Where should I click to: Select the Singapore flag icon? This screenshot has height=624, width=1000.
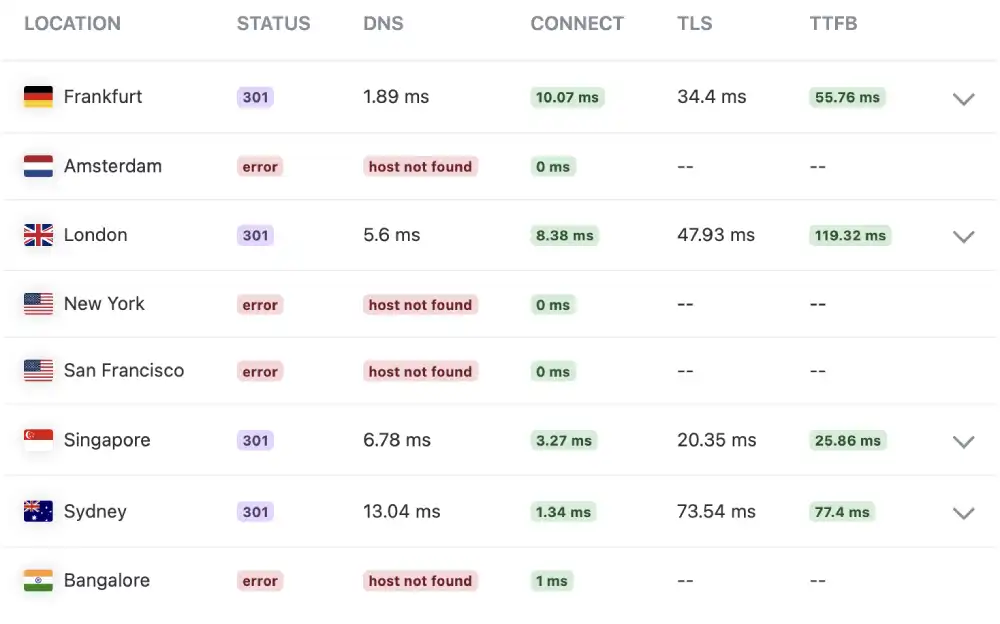[38, 440]
